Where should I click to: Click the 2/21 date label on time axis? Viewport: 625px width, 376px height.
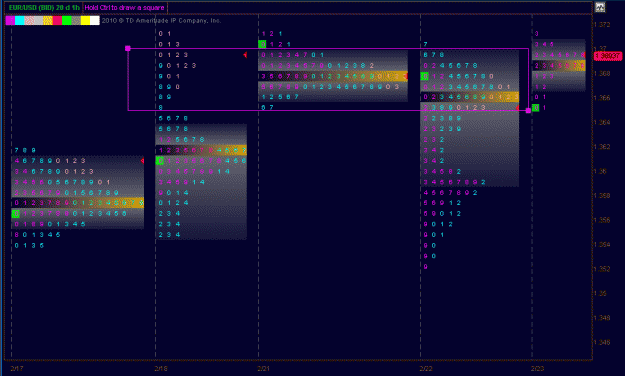coord(263,368)
